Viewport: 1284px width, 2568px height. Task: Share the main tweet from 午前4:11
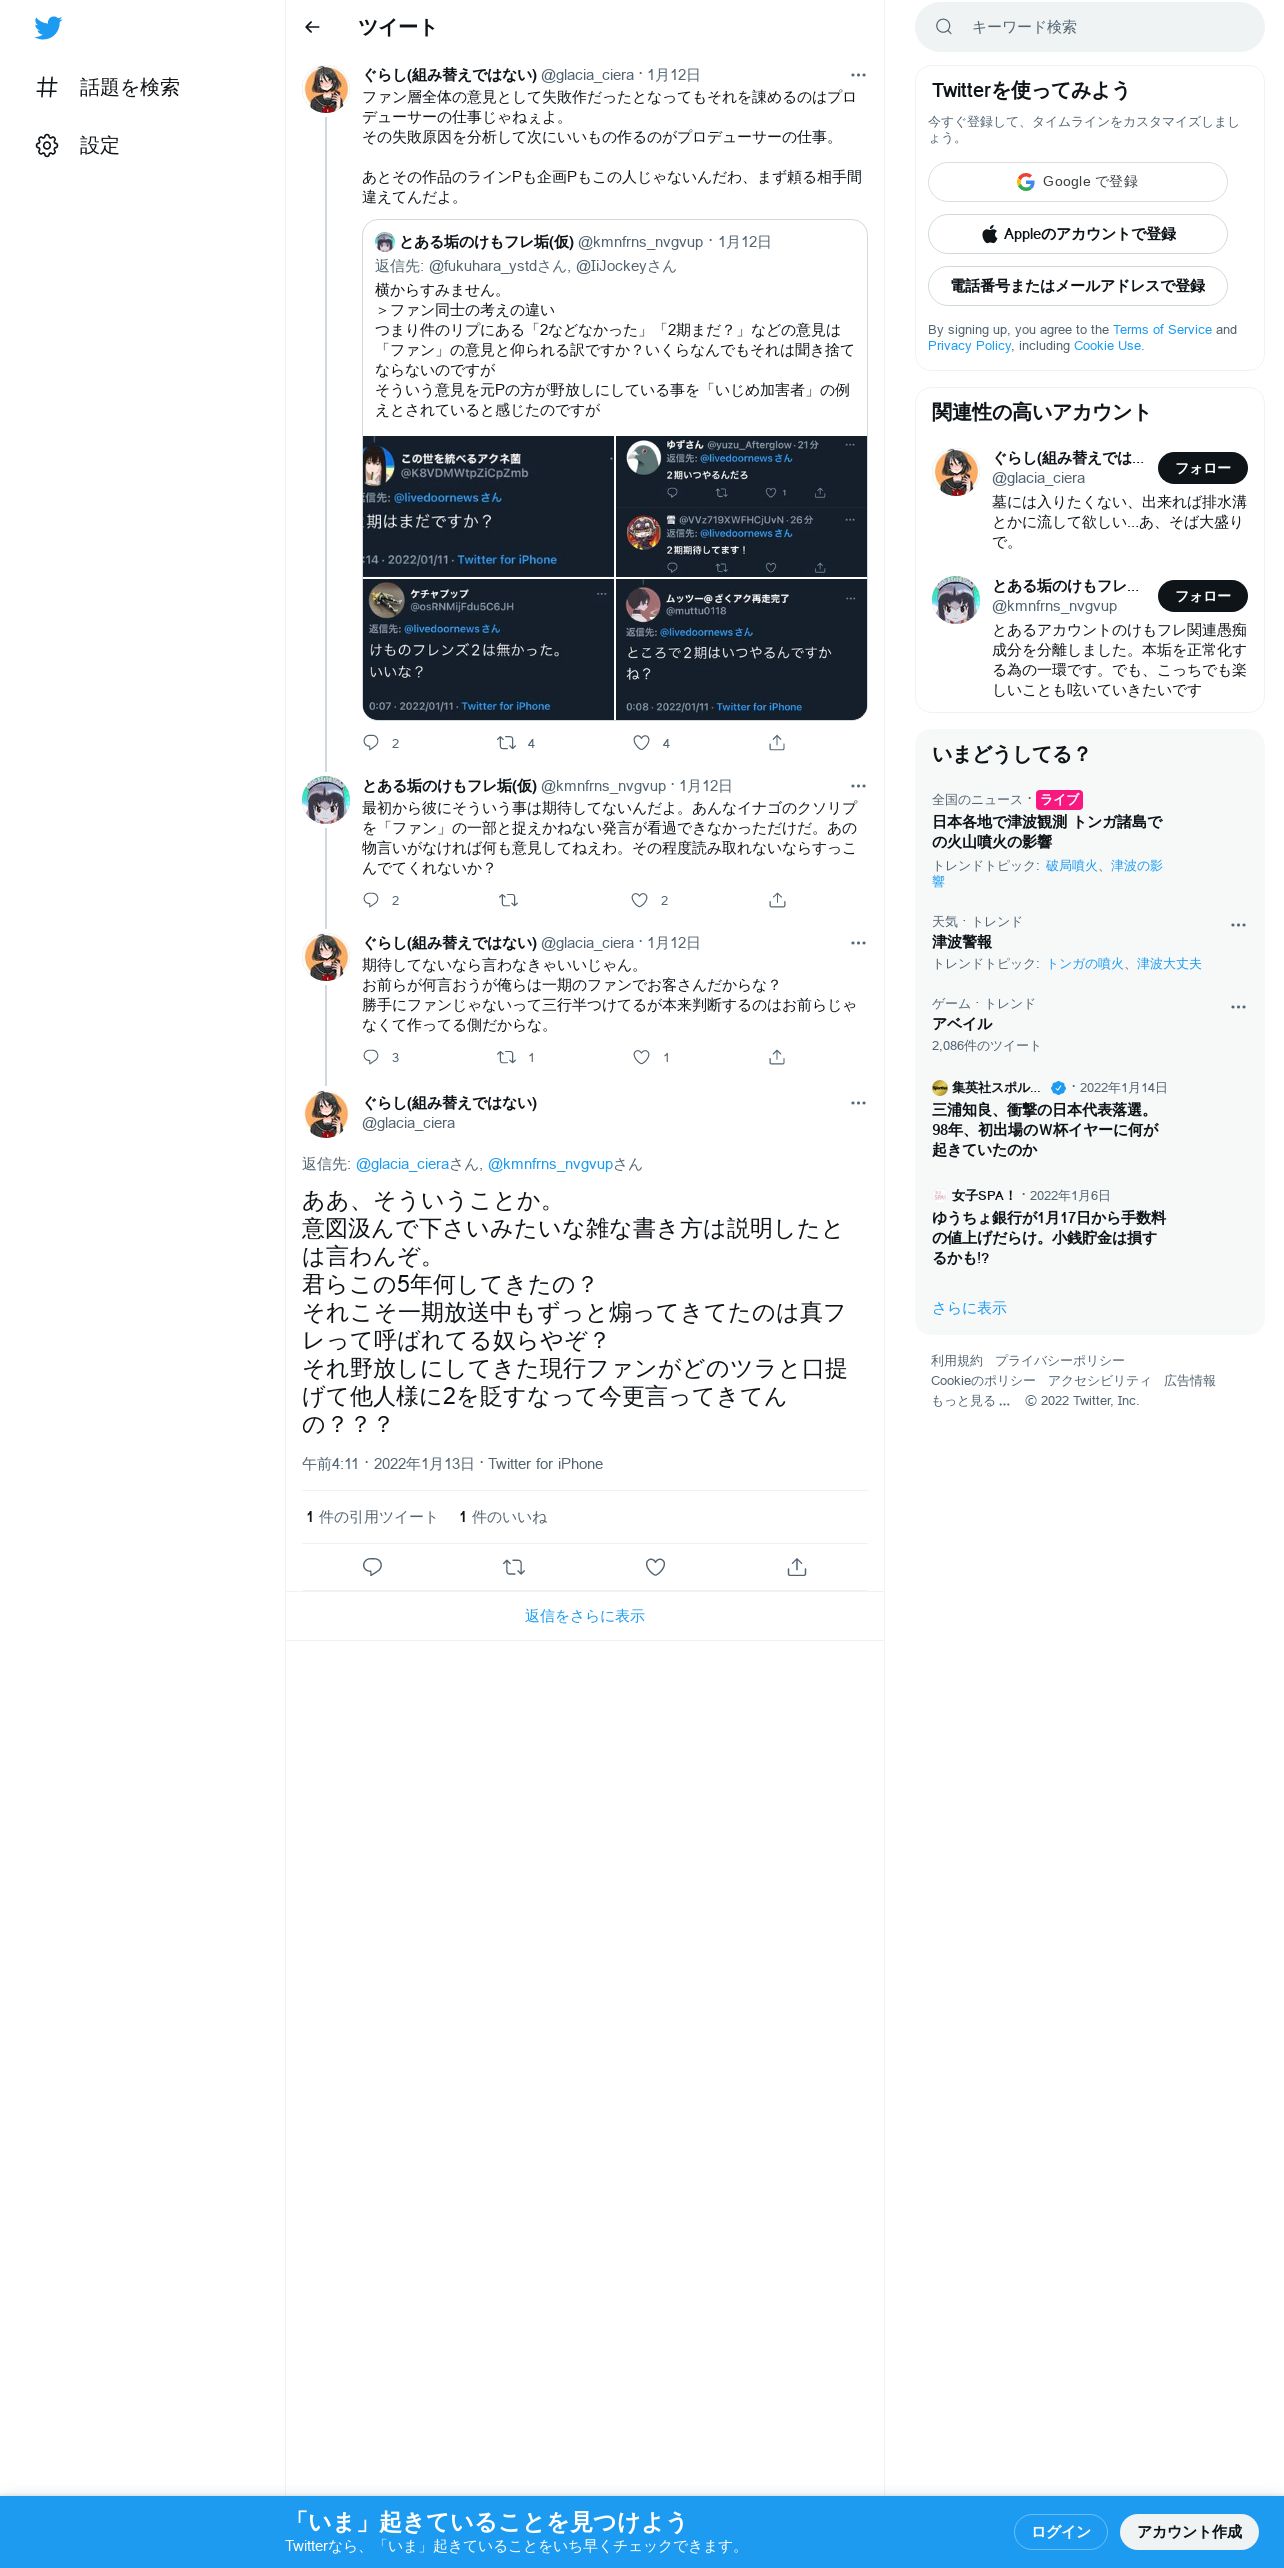(797, 1567)
